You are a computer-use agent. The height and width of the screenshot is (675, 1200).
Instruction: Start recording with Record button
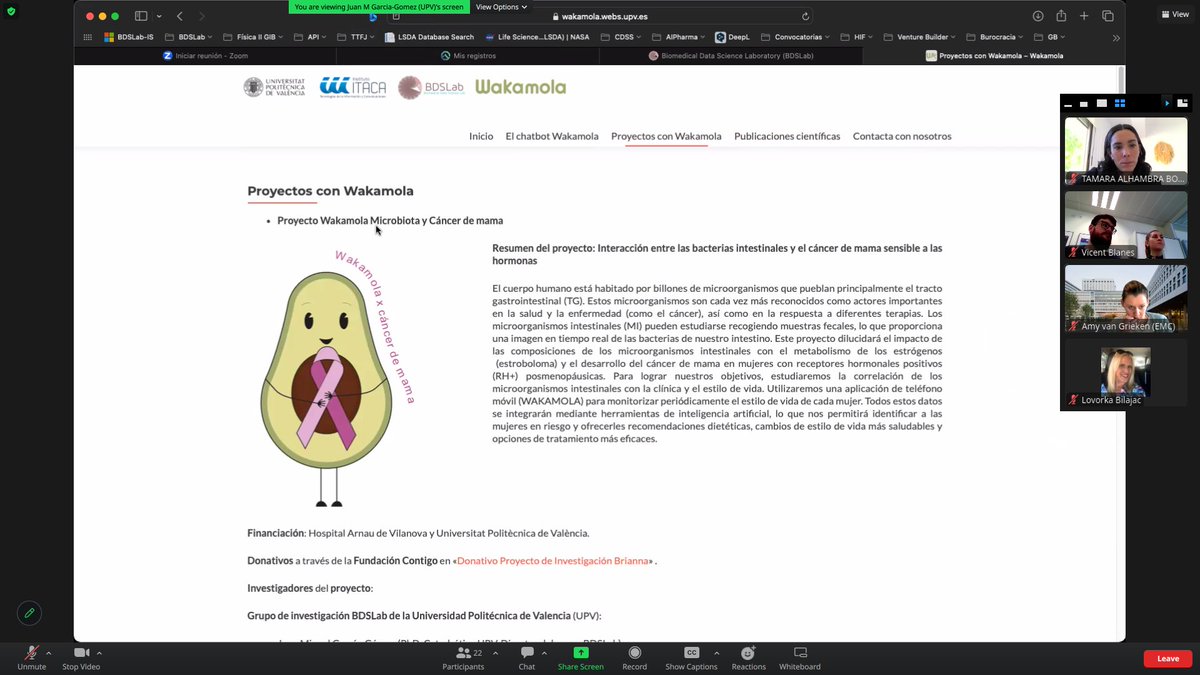click(x=634, y=657)
